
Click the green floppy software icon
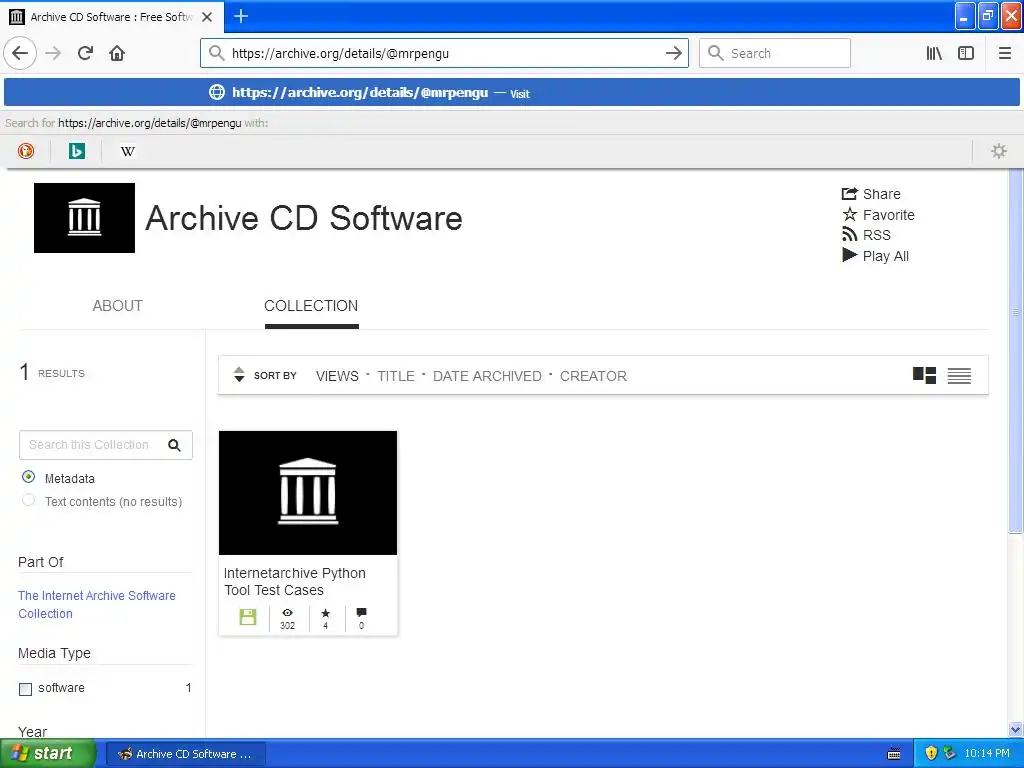248,616
